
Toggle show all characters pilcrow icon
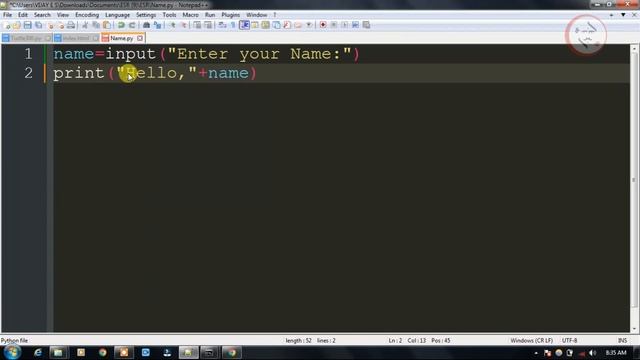click(233, 25)
